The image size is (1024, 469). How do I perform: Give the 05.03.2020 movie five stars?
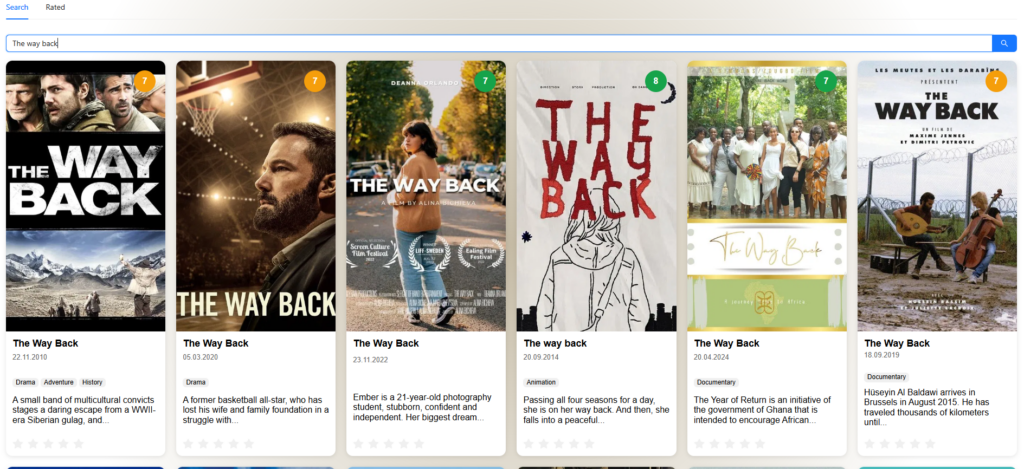248,444
